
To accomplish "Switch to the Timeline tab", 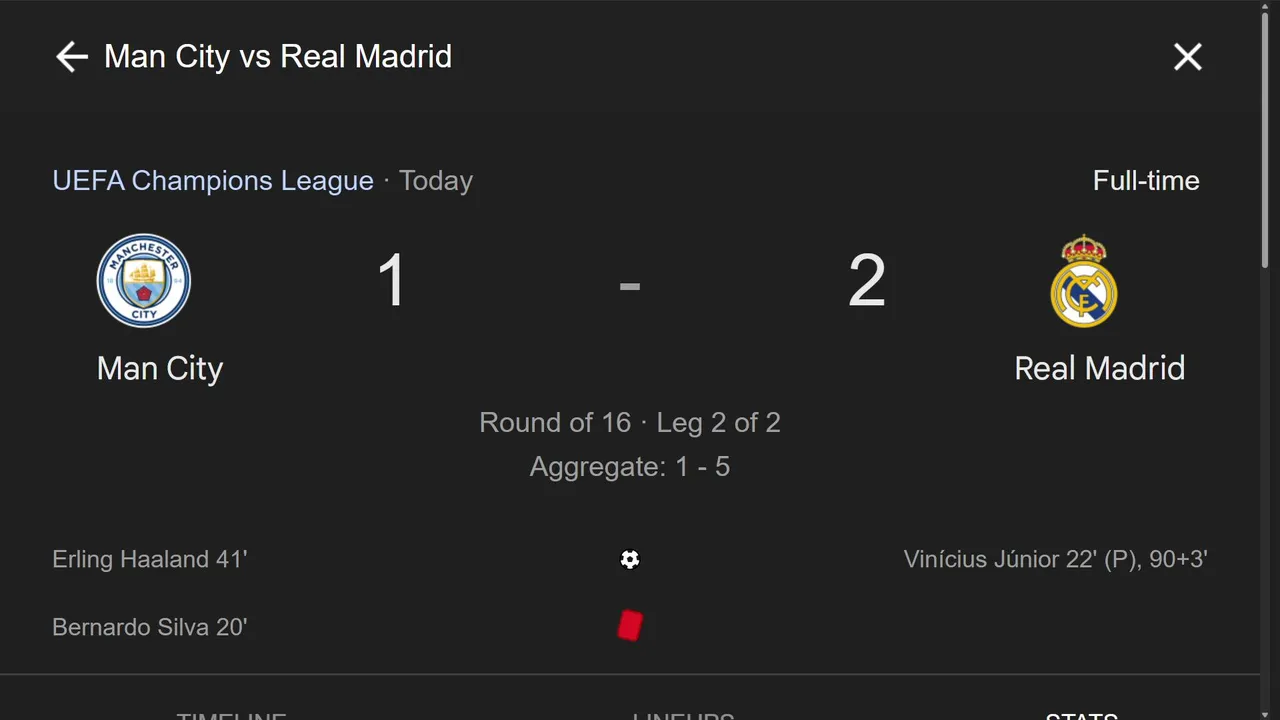I will point(232,714).
